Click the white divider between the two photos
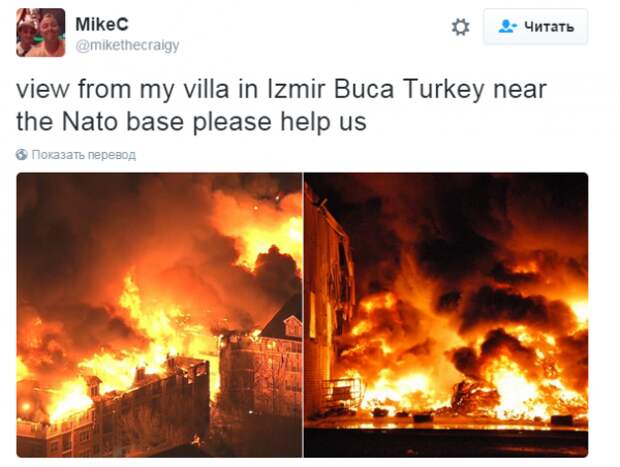 coord(303,315)
